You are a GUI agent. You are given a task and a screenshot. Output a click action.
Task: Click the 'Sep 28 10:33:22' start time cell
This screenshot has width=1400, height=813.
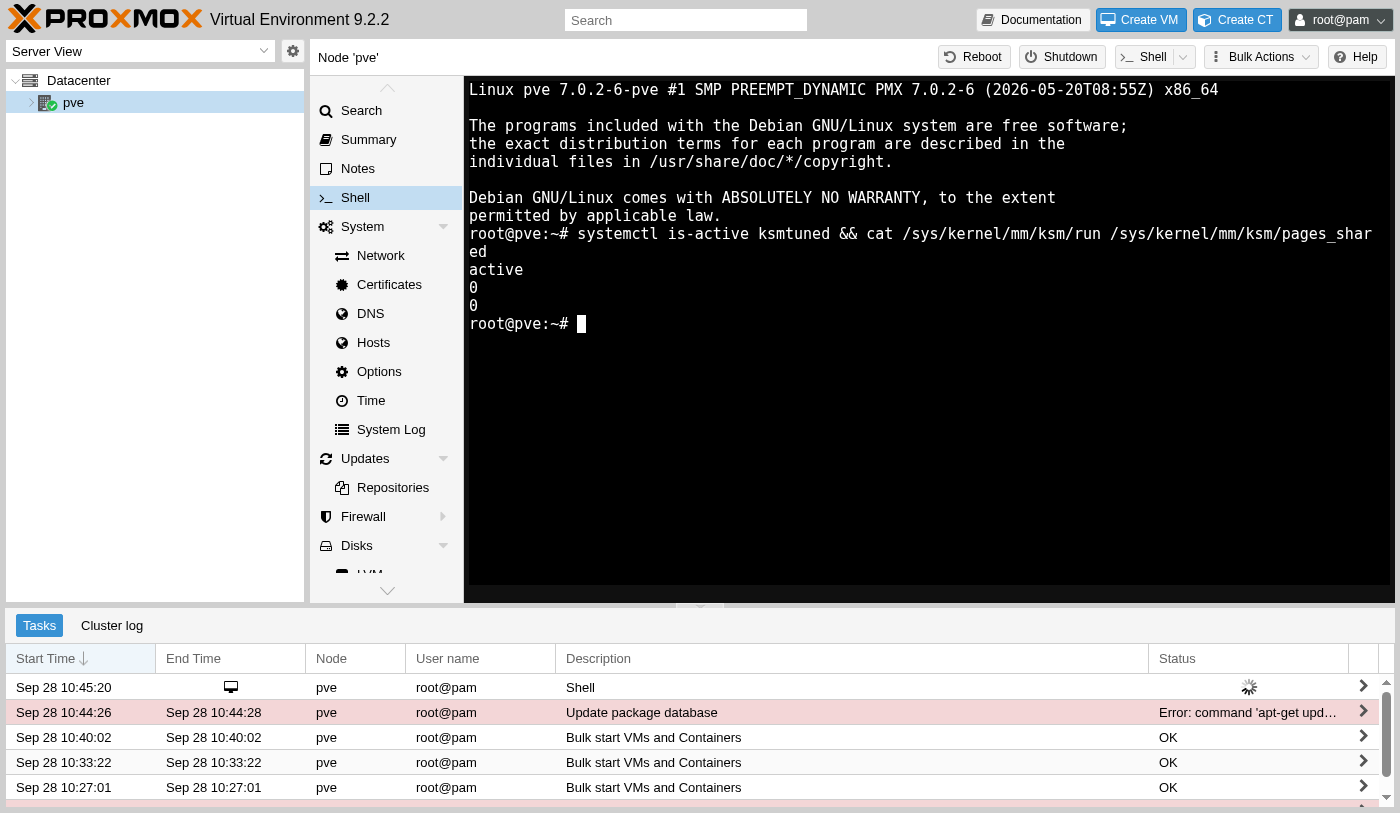point(81,762)
